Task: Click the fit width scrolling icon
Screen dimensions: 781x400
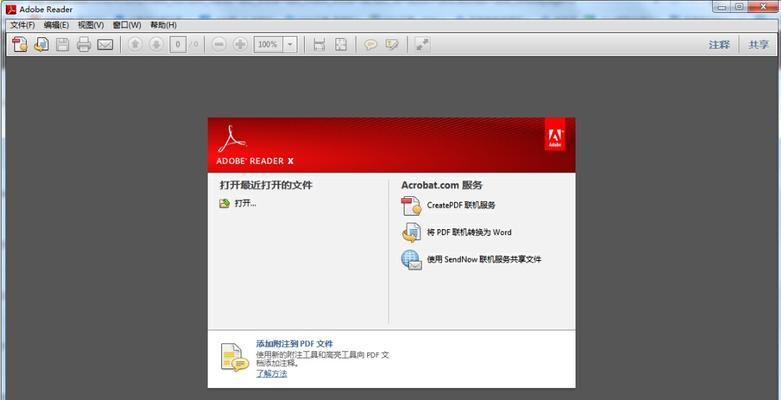Action: pos(319,44)
